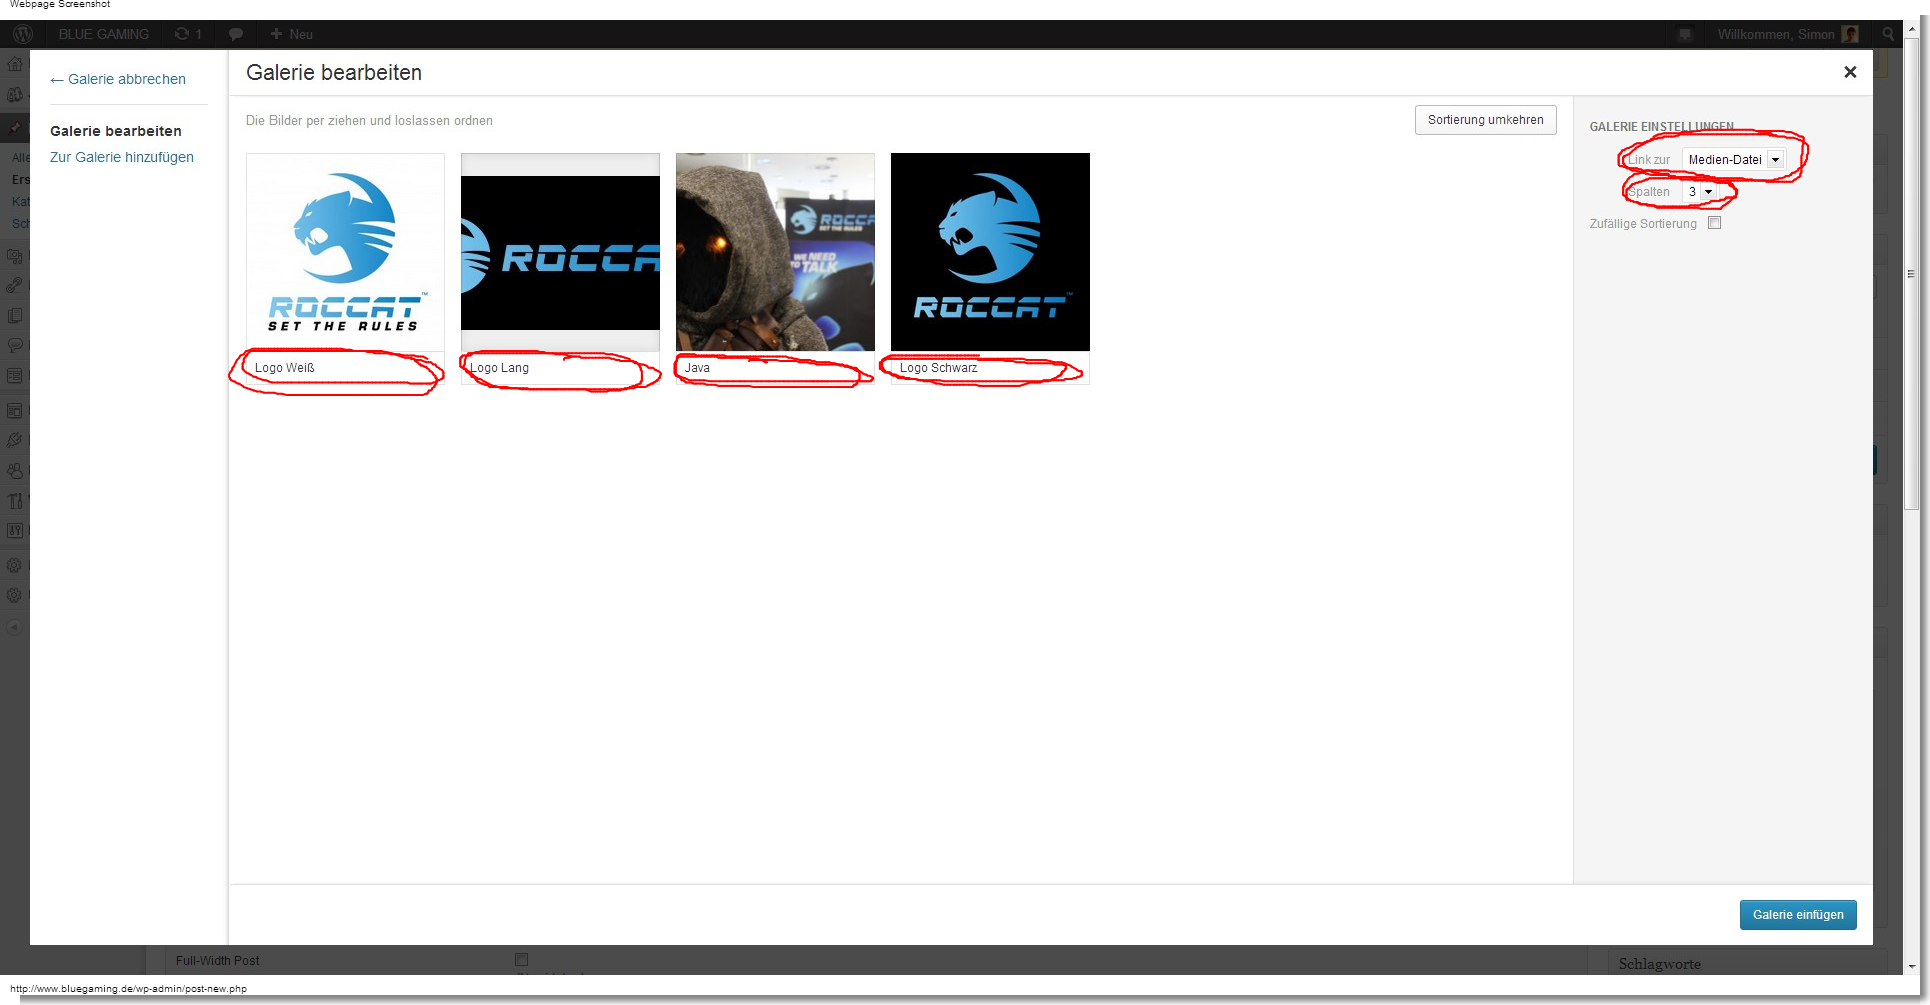Click the Logo Schwarz caption field

pyautogui.click(x=990, y=368)
